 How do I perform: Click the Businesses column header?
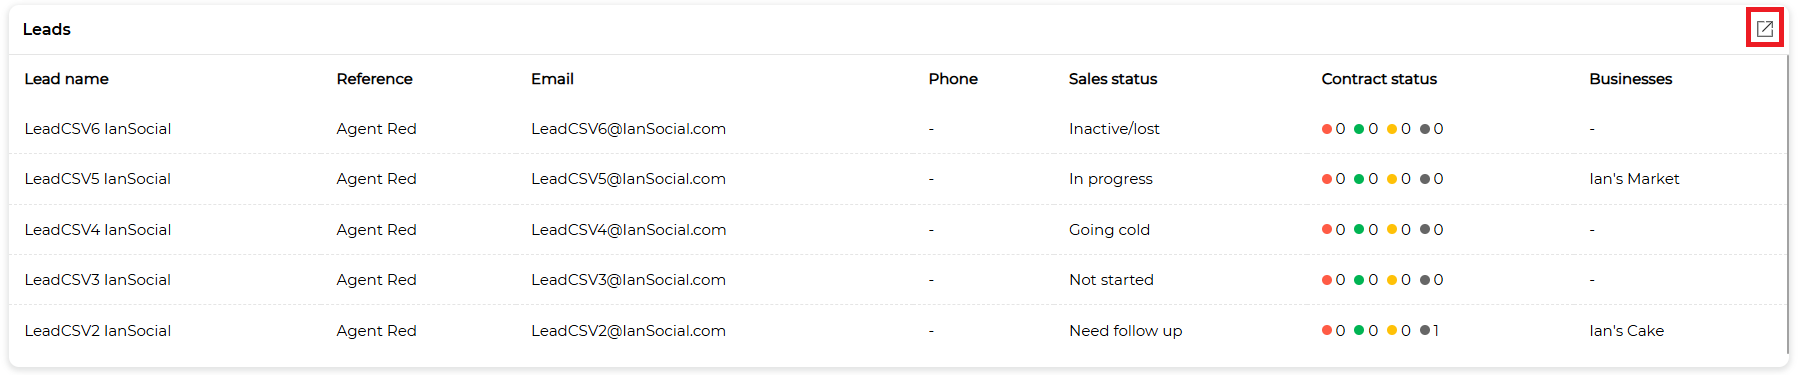1630,79
